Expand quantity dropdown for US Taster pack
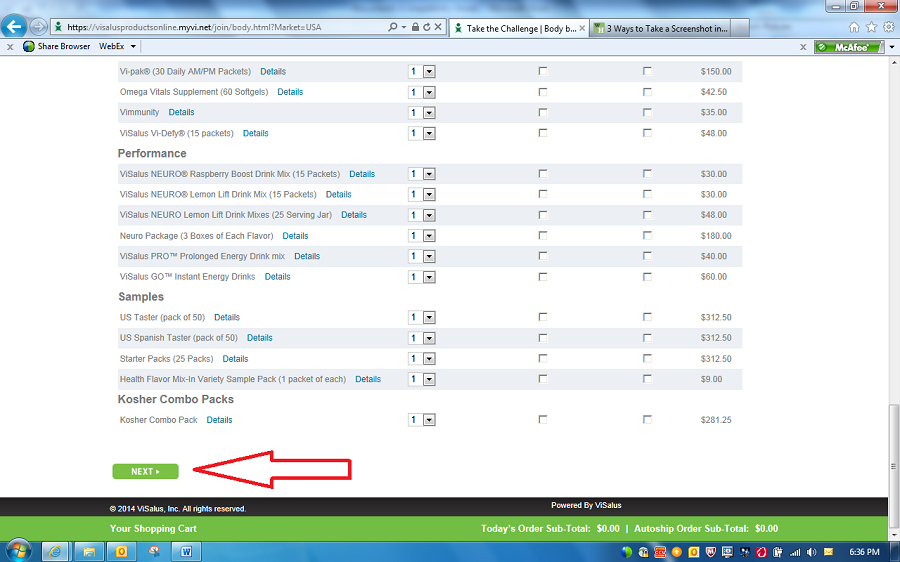Viewport: 900px width, 562px height. coord(429,317)
